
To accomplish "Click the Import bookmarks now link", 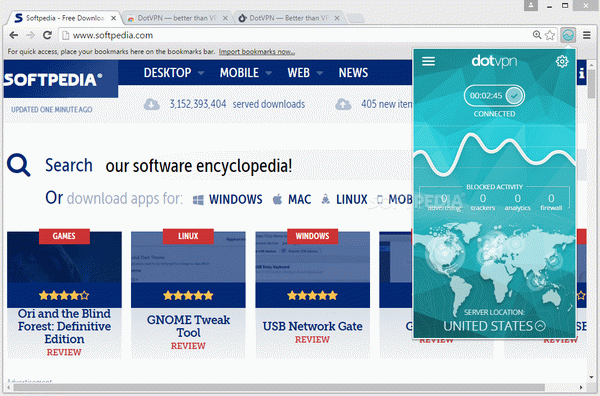I will 257,52.
